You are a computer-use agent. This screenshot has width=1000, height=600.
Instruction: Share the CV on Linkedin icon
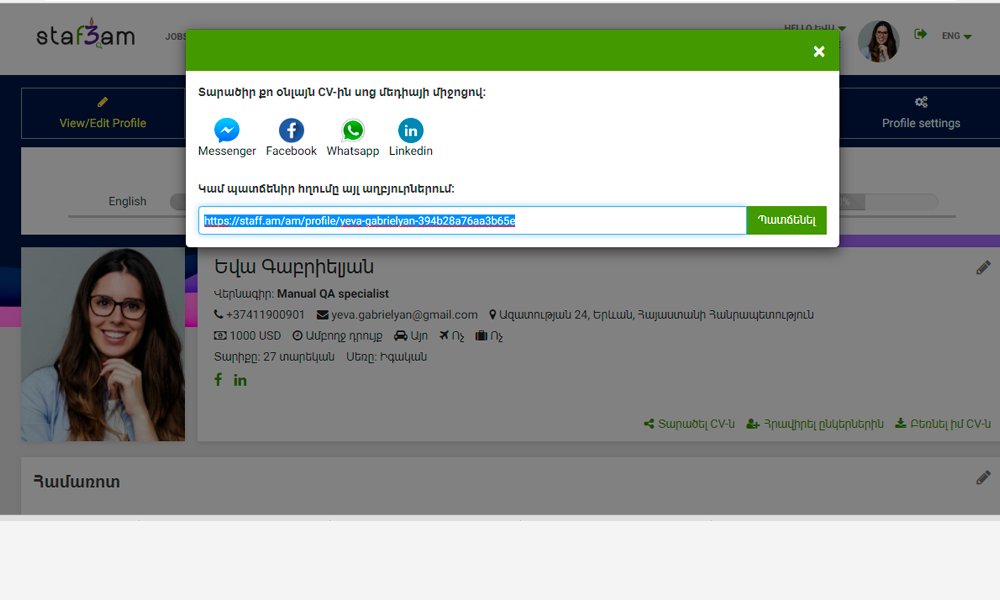[411, 130]
